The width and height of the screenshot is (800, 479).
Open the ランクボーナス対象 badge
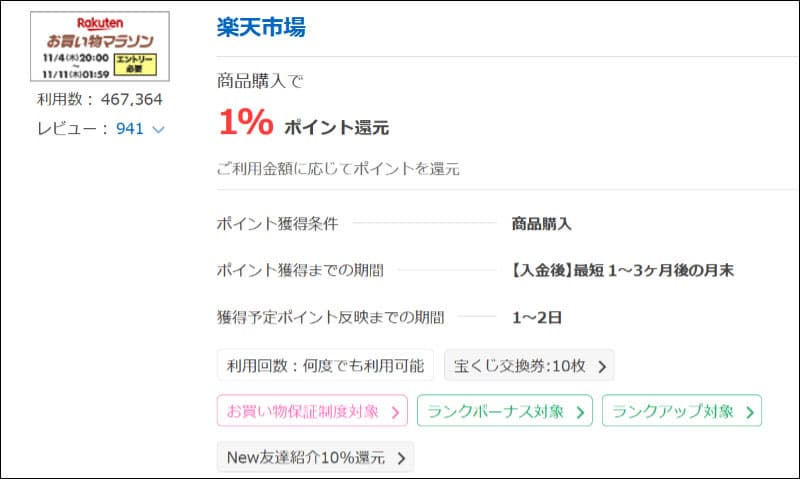point(505,411)
